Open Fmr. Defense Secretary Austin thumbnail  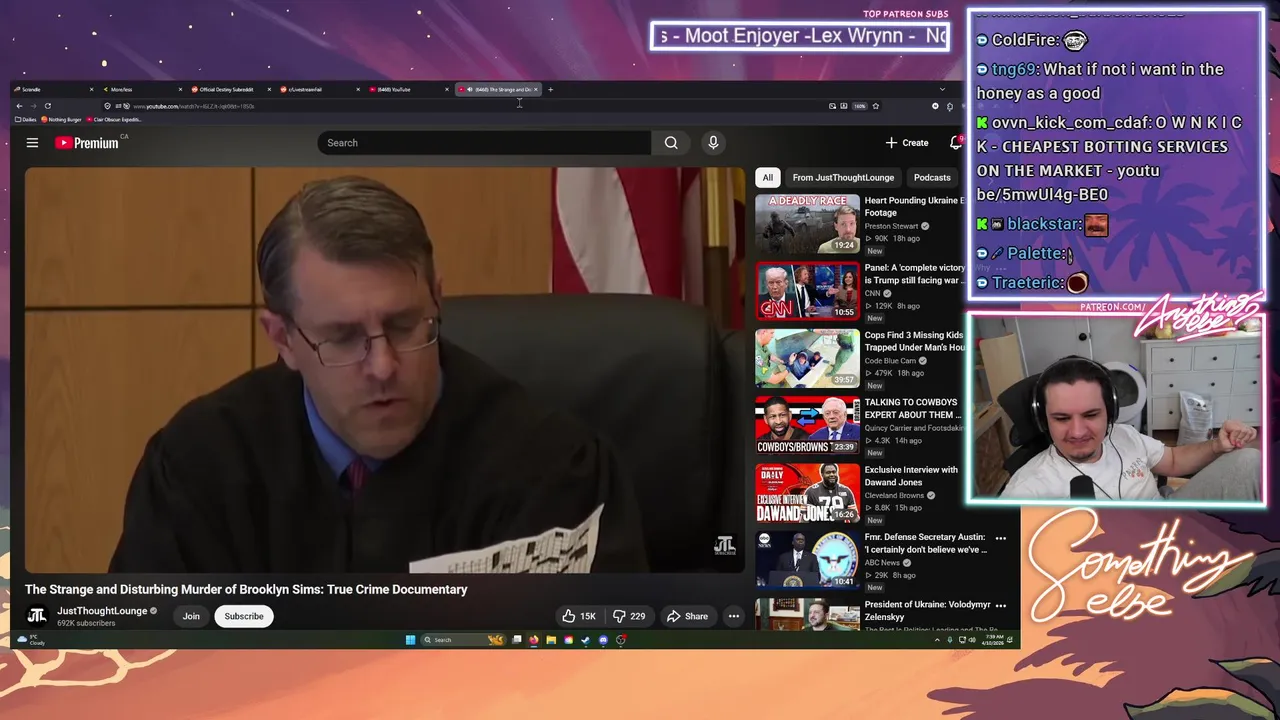[807, 559]
